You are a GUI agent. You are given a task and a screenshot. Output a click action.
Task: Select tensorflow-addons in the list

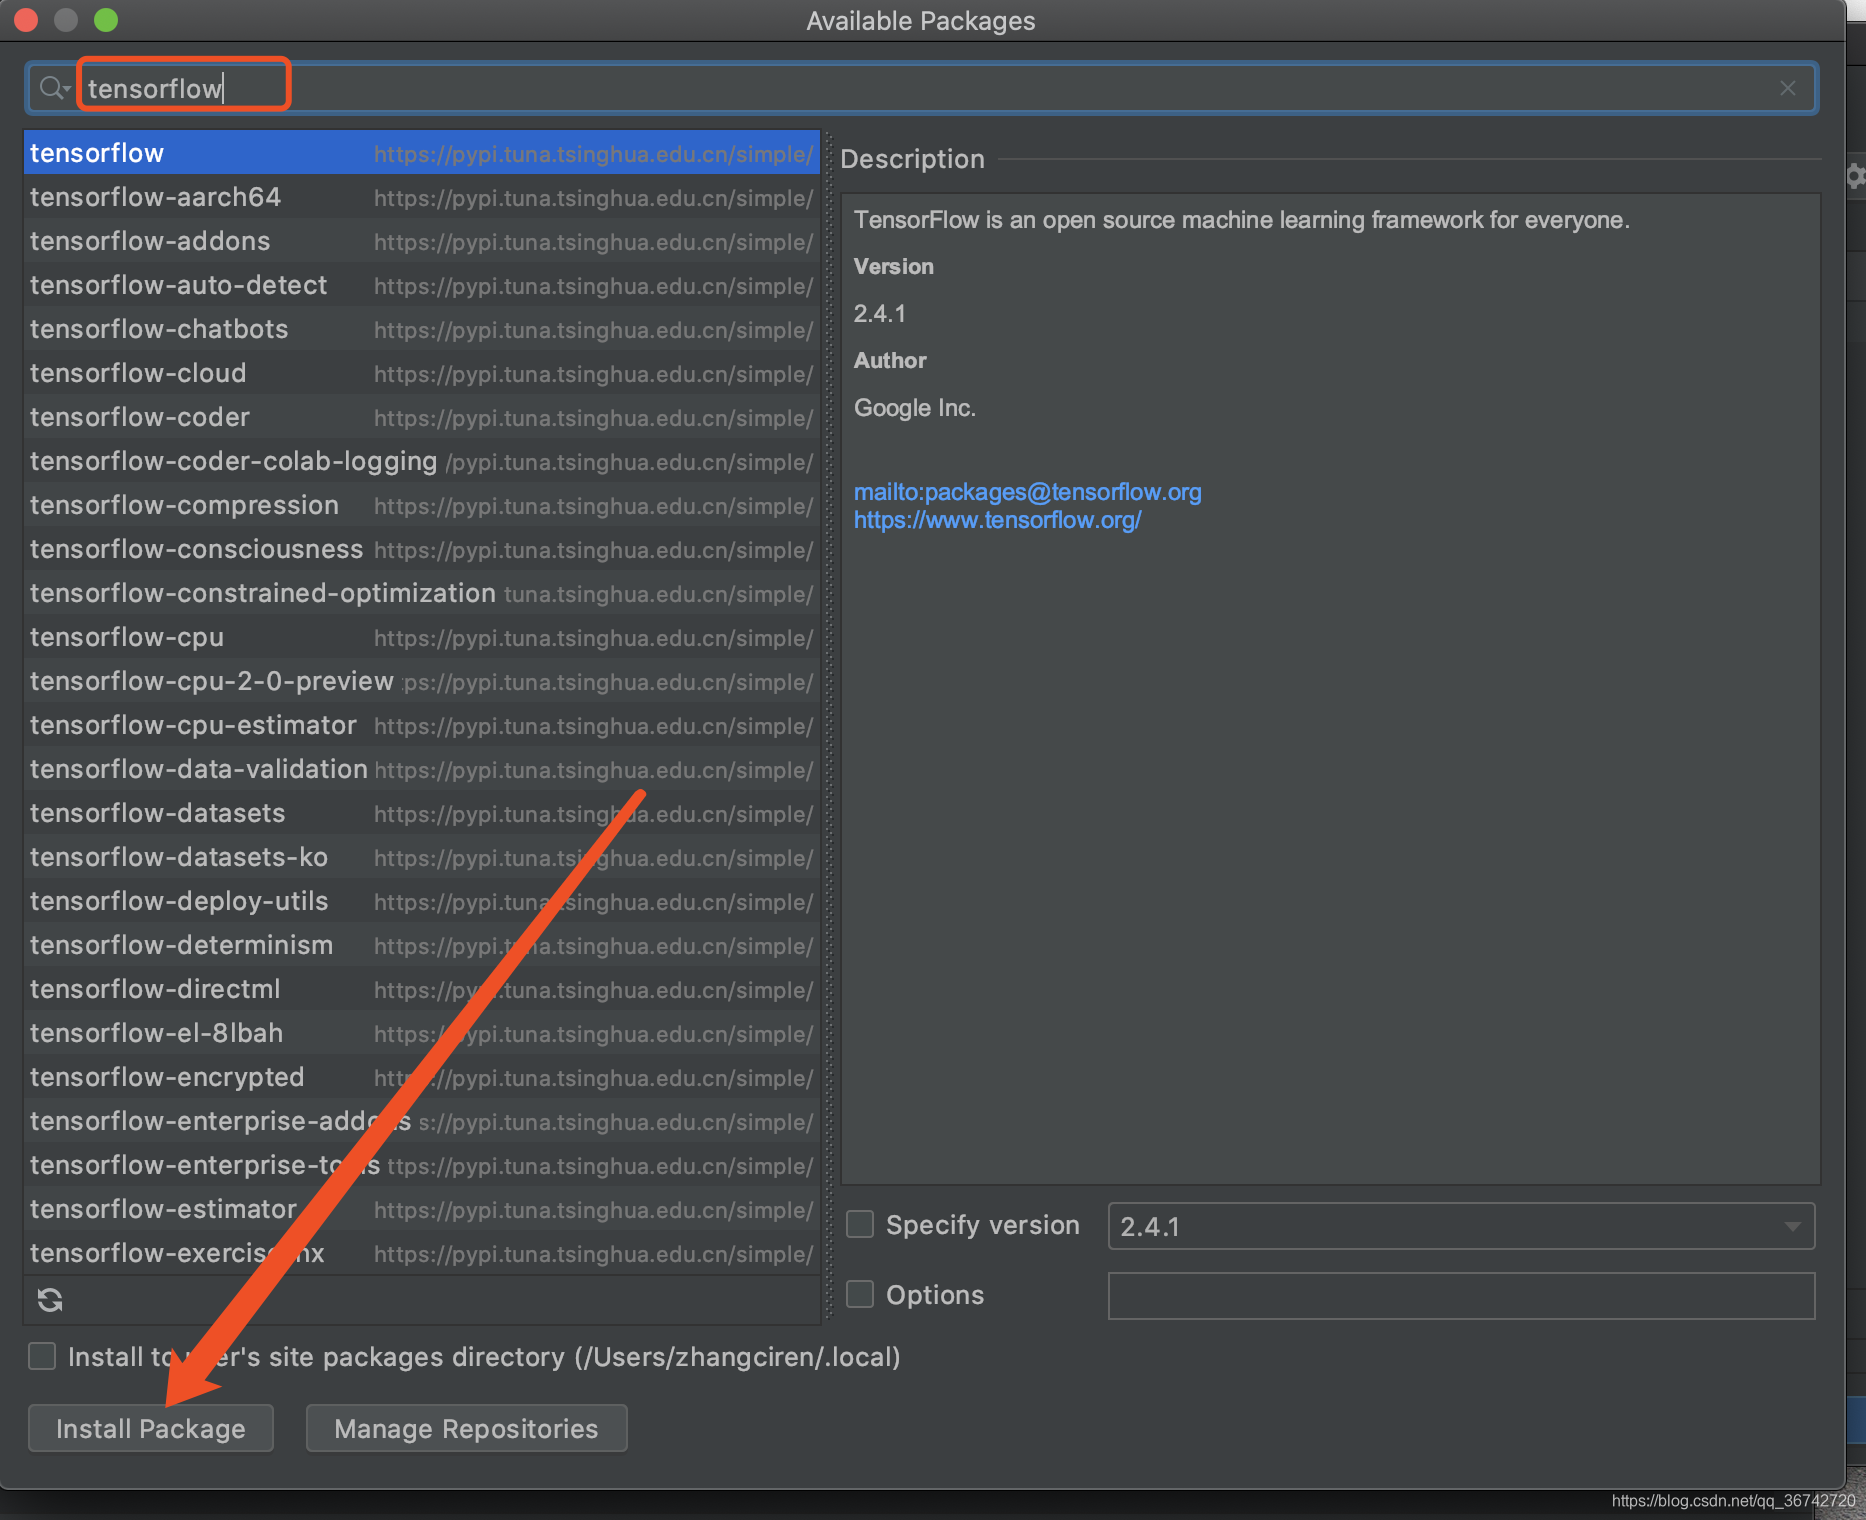422,241
